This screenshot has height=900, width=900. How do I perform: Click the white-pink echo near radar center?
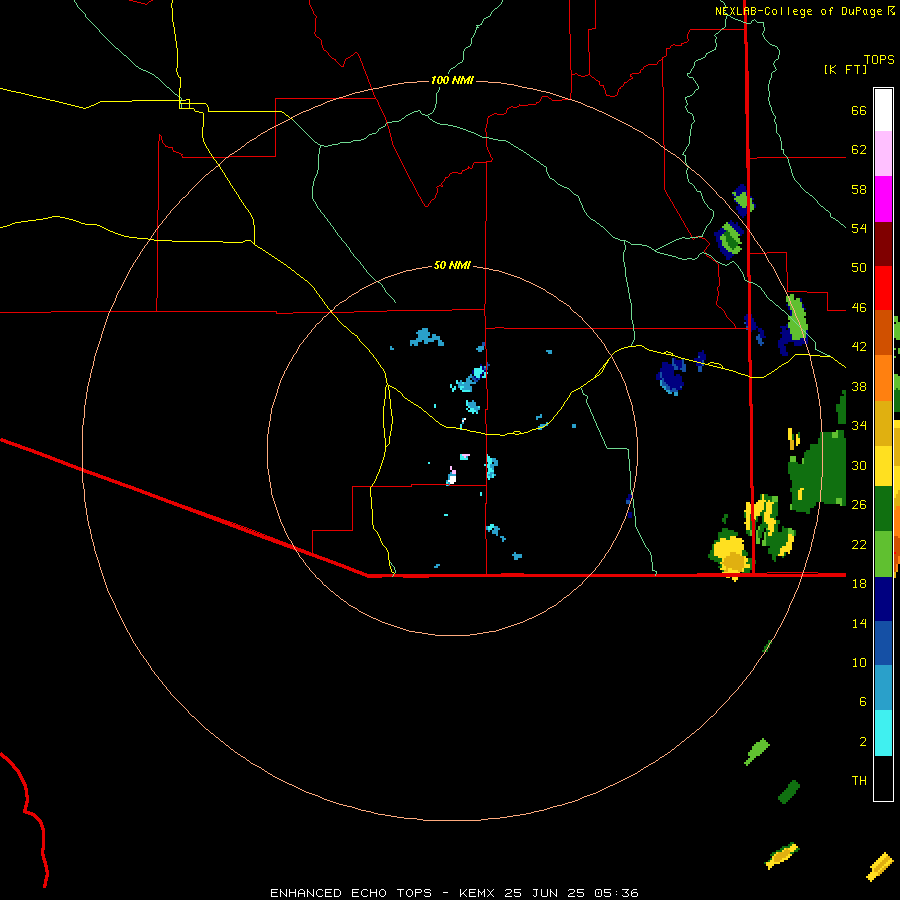coord(452,476)
